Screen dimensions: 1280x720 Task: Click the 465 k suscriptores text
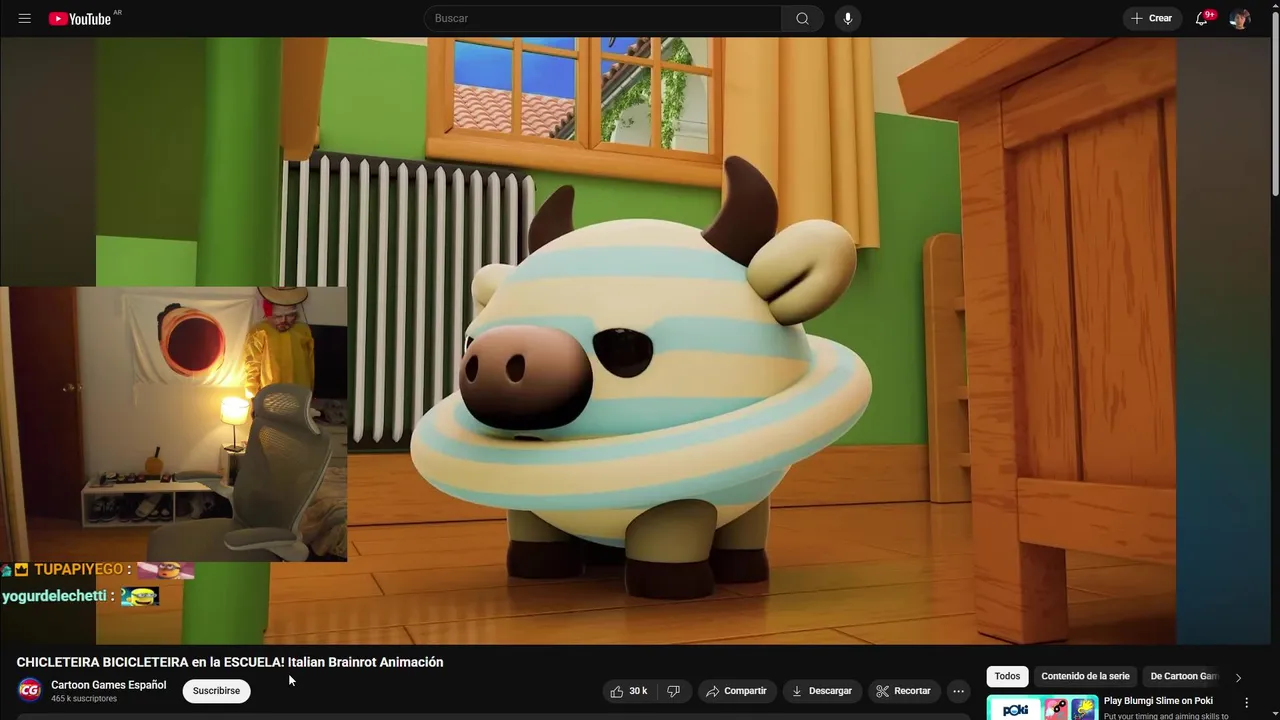[x=84, y=699]
